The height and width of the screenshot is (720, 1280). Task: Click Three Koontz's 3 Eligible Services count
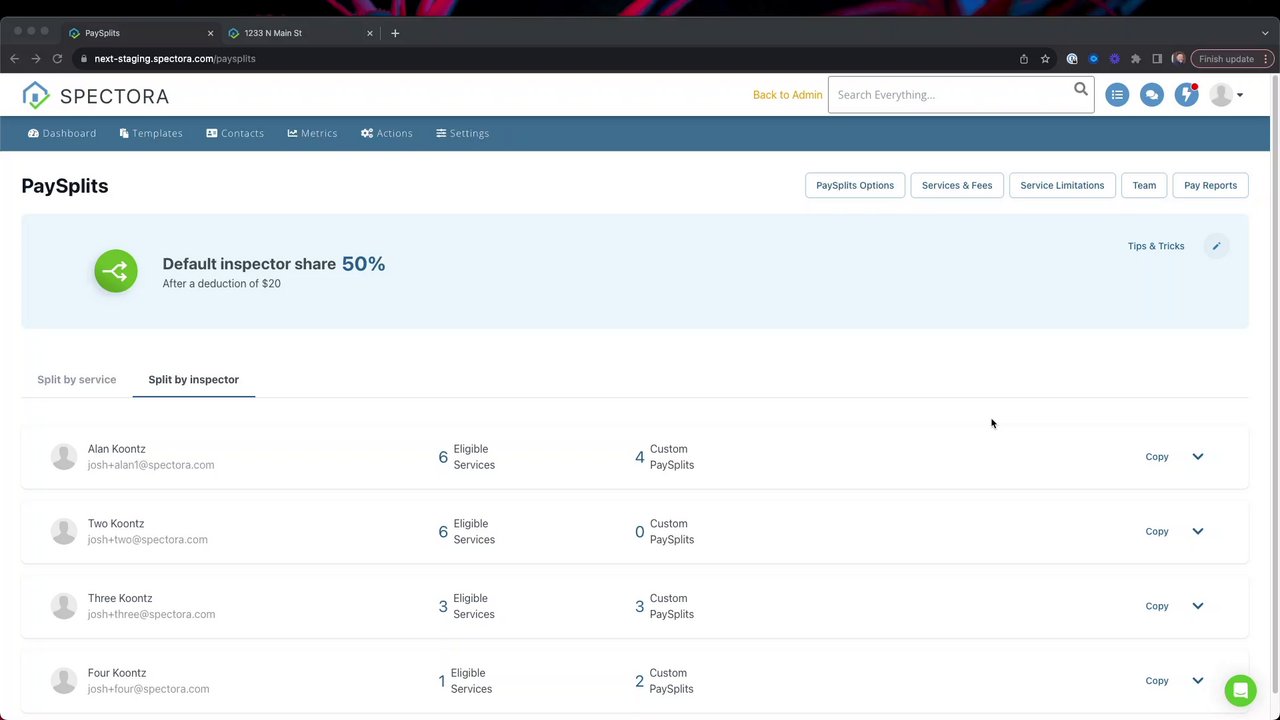443,606
